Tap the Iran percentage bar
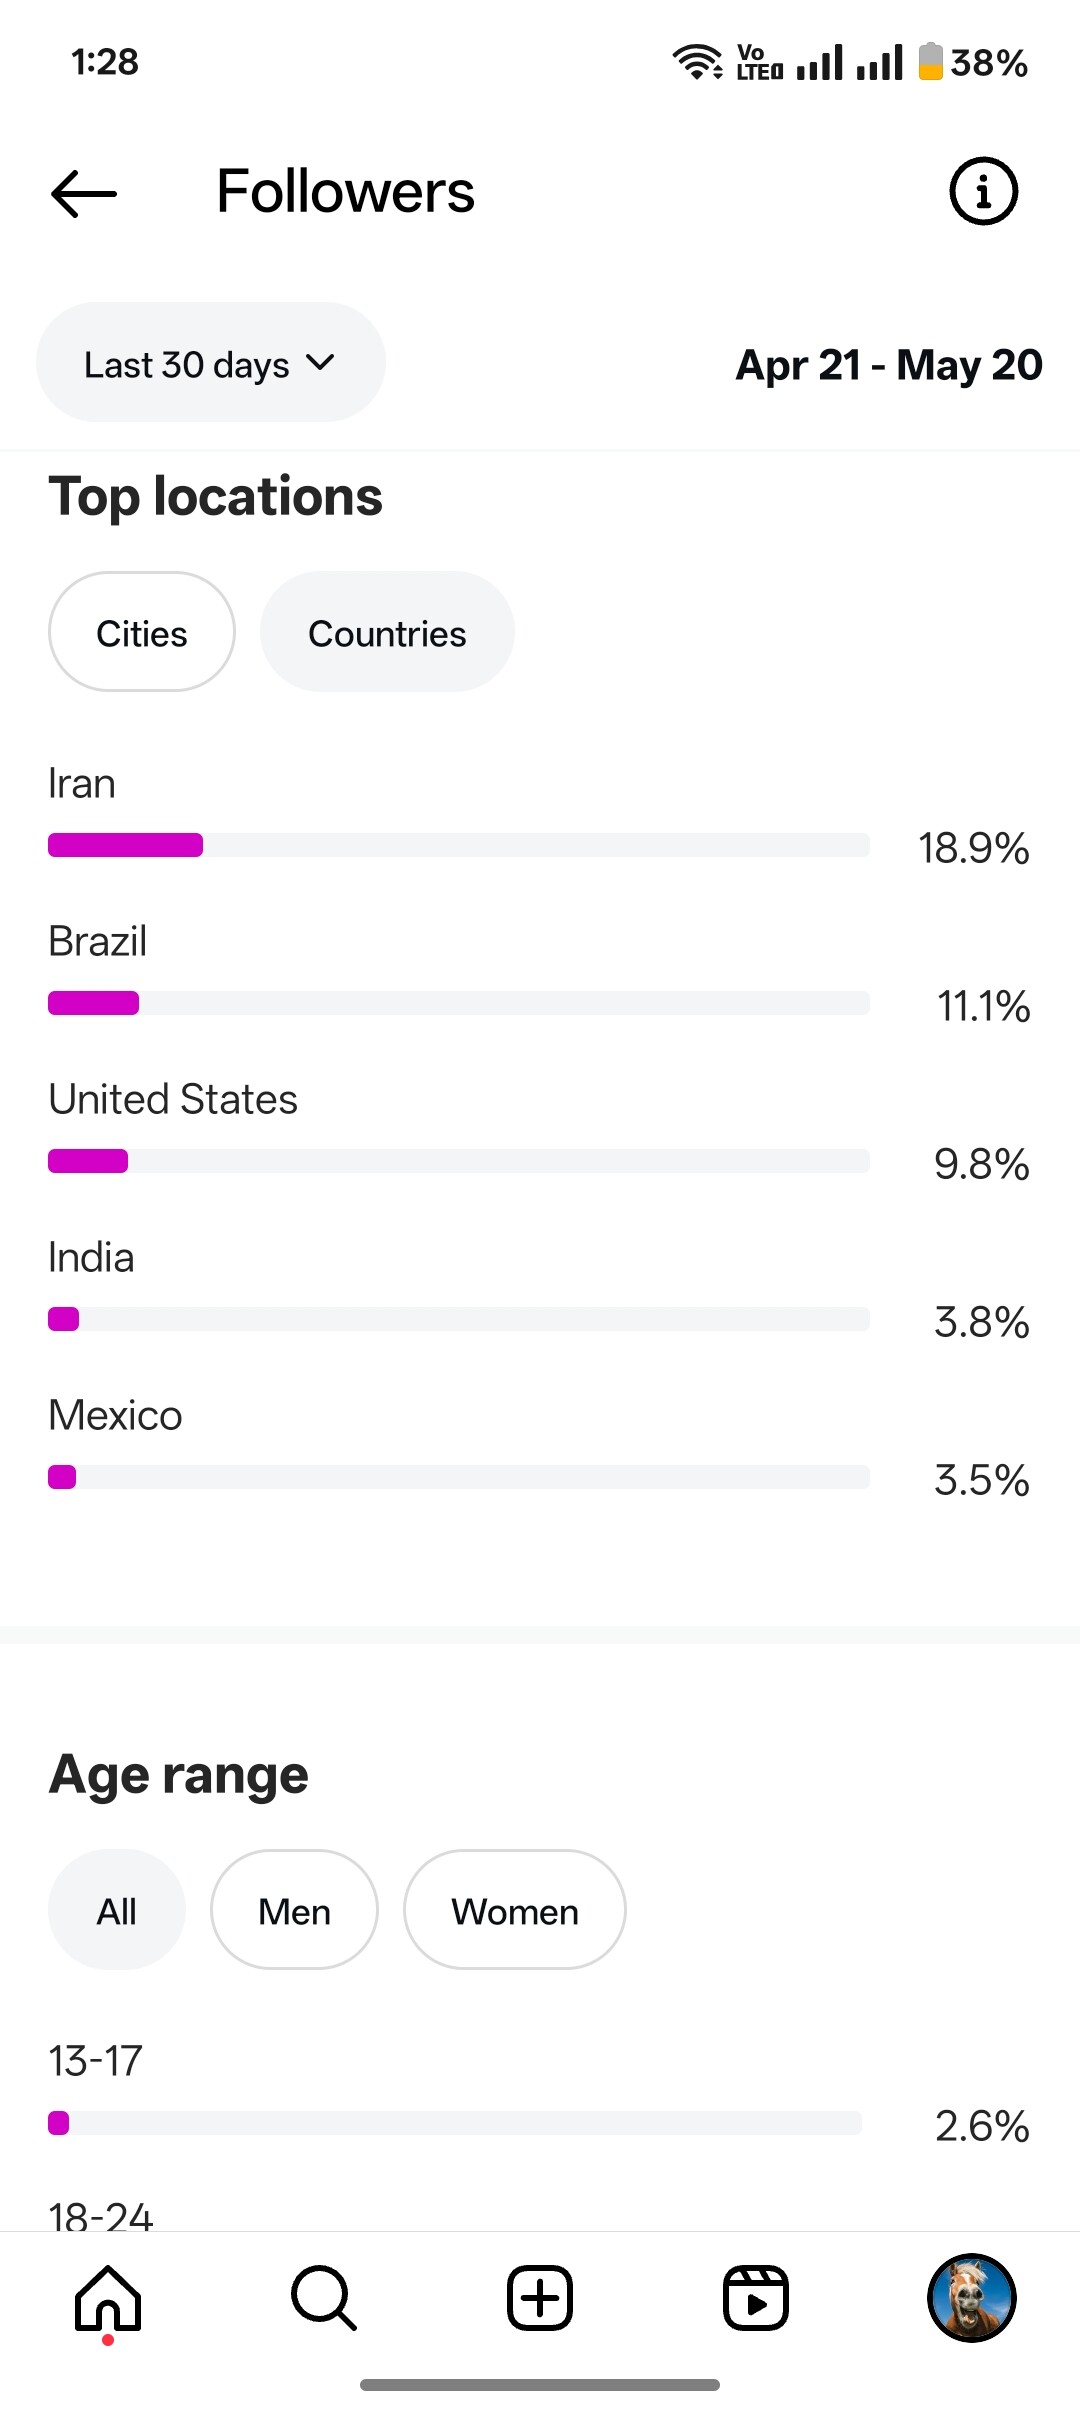The height and width of the screenshot is (2412, 1080). [x=459, y=845]
